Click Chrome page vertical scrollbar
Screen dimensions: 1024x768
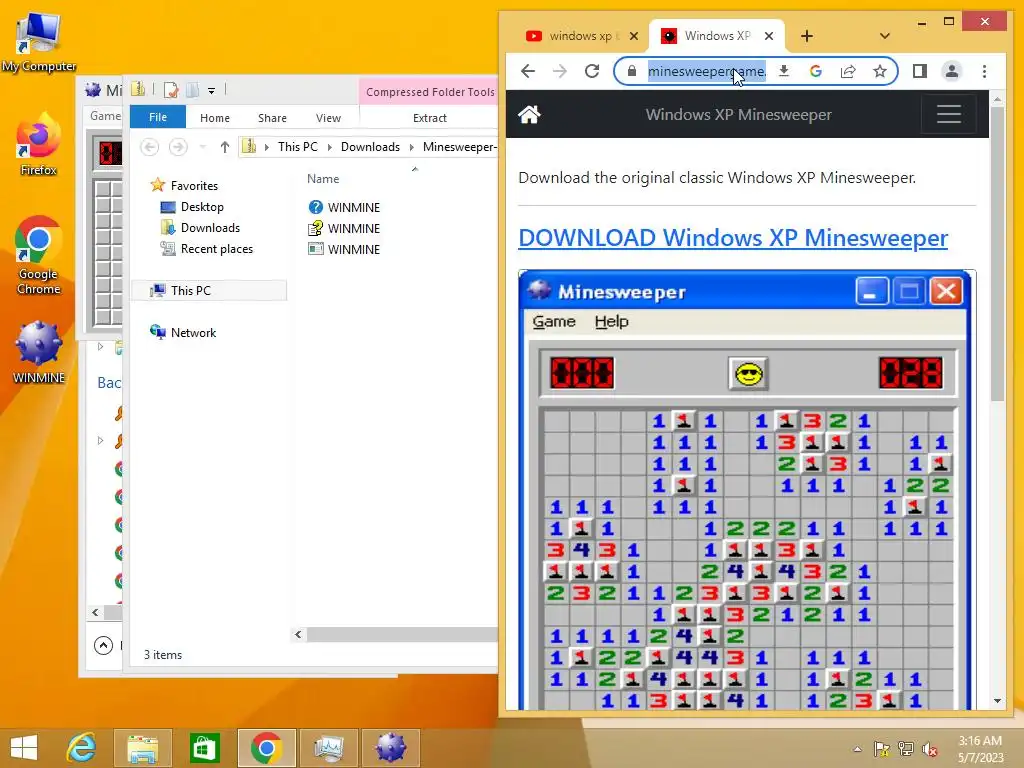997,255
